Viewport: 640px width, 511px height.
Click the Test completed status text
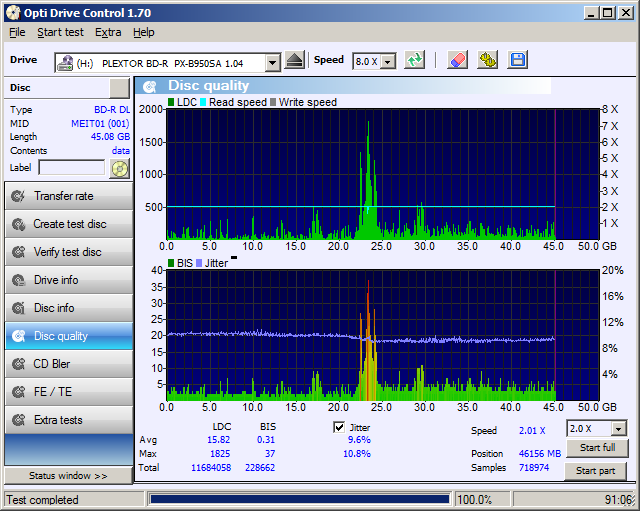[x=42, y=500]
